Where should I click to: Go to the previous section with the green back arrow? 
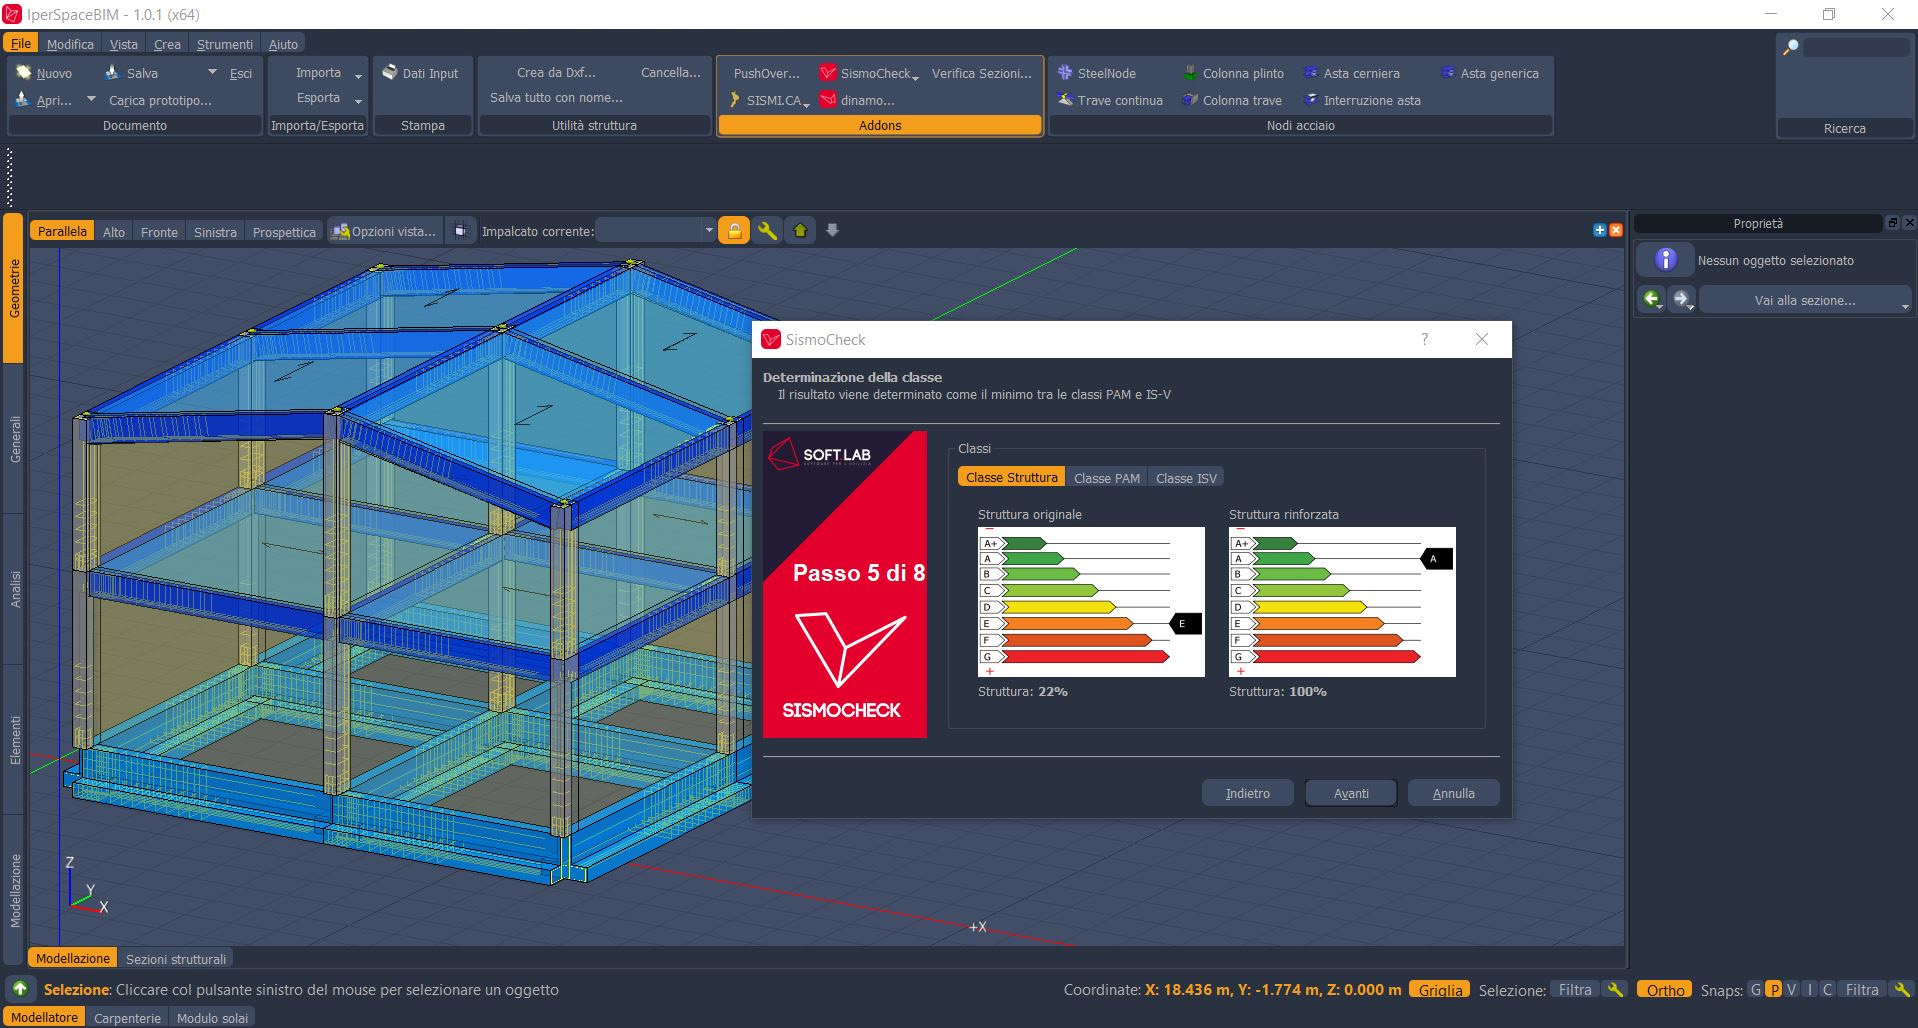pos(1652,299)
